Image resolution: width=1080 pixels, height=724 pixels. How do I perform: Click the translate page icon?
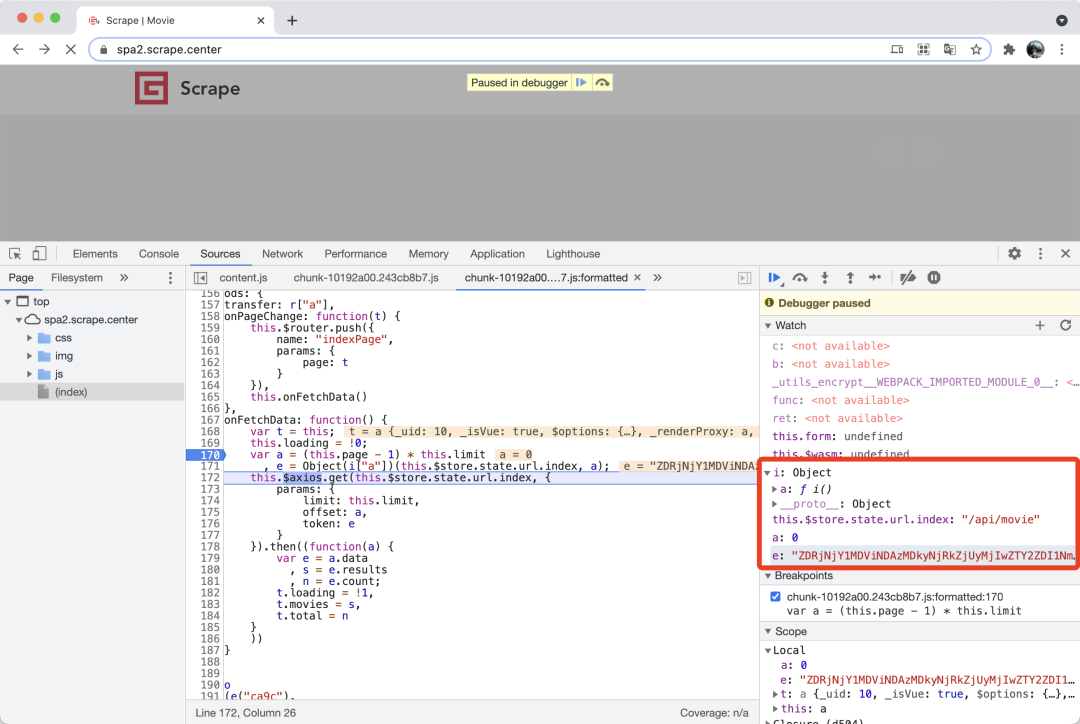tap(950, 50)
